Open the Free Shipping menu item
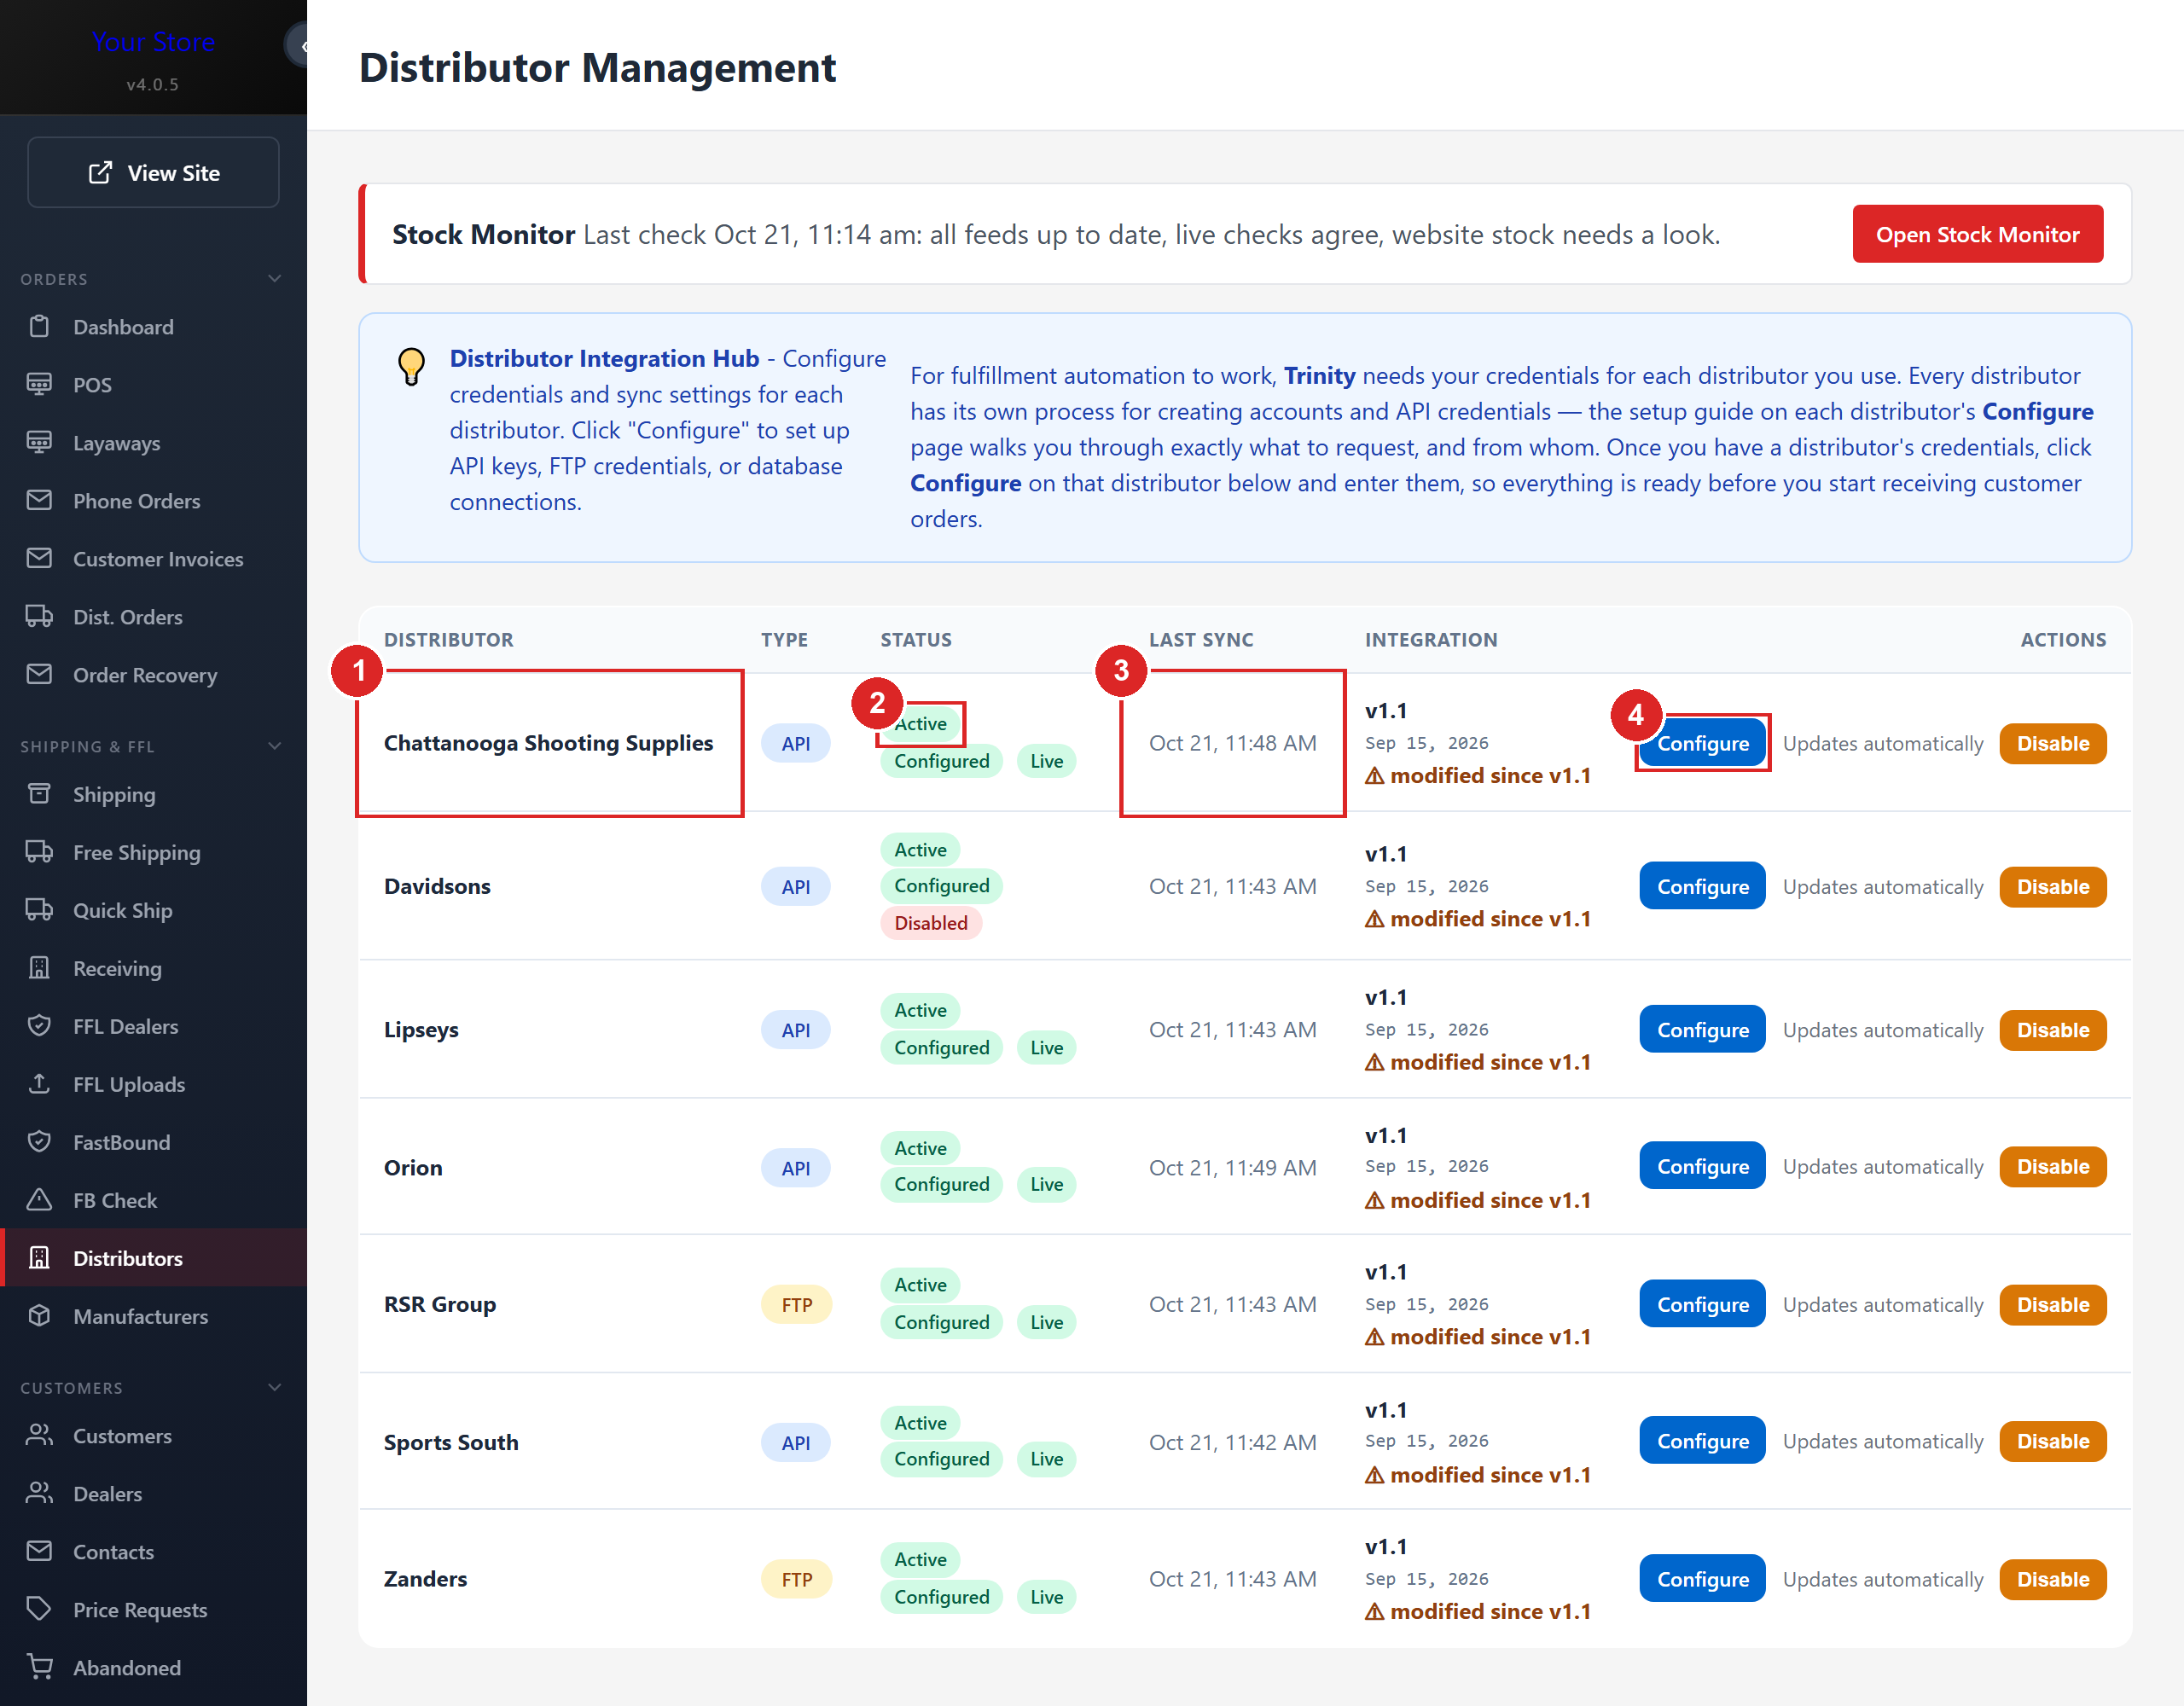The height and width of the screenshot is (1706, 2184). (153, 853)
